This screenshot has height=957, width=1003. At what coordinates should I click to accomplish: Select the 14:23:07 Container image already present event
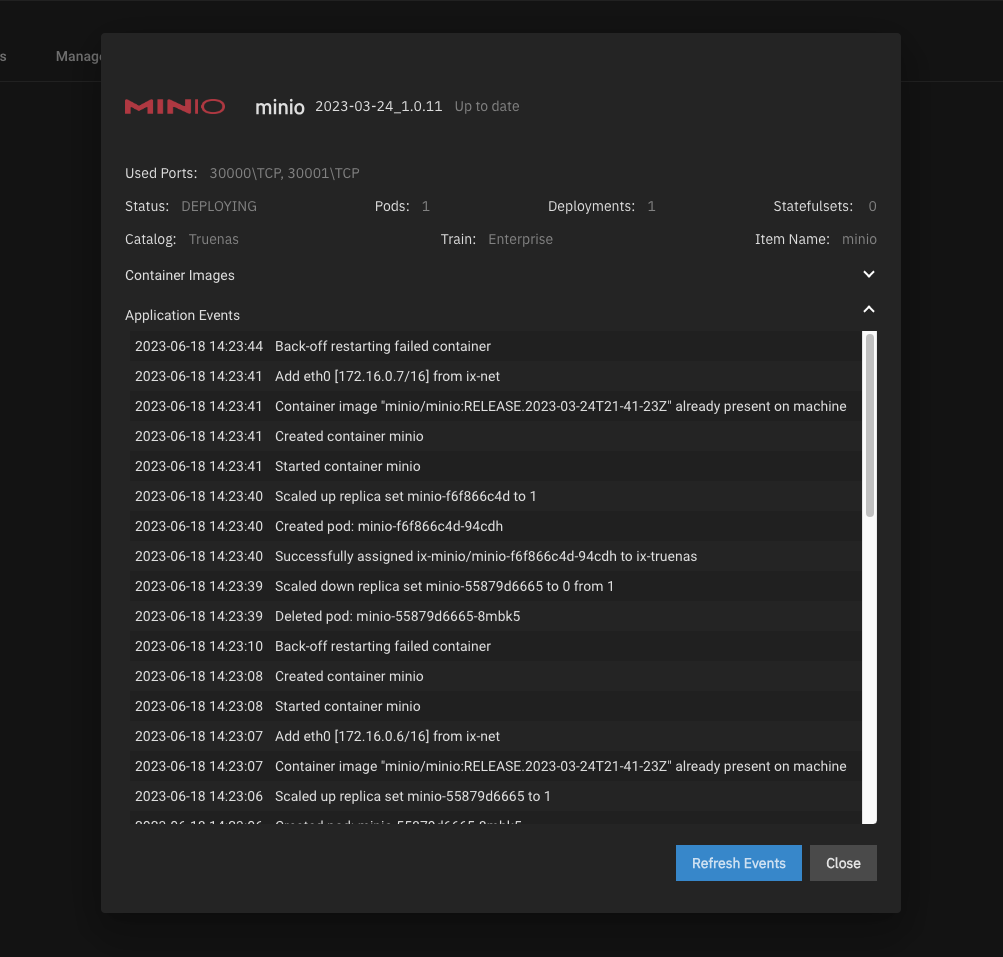496,767
